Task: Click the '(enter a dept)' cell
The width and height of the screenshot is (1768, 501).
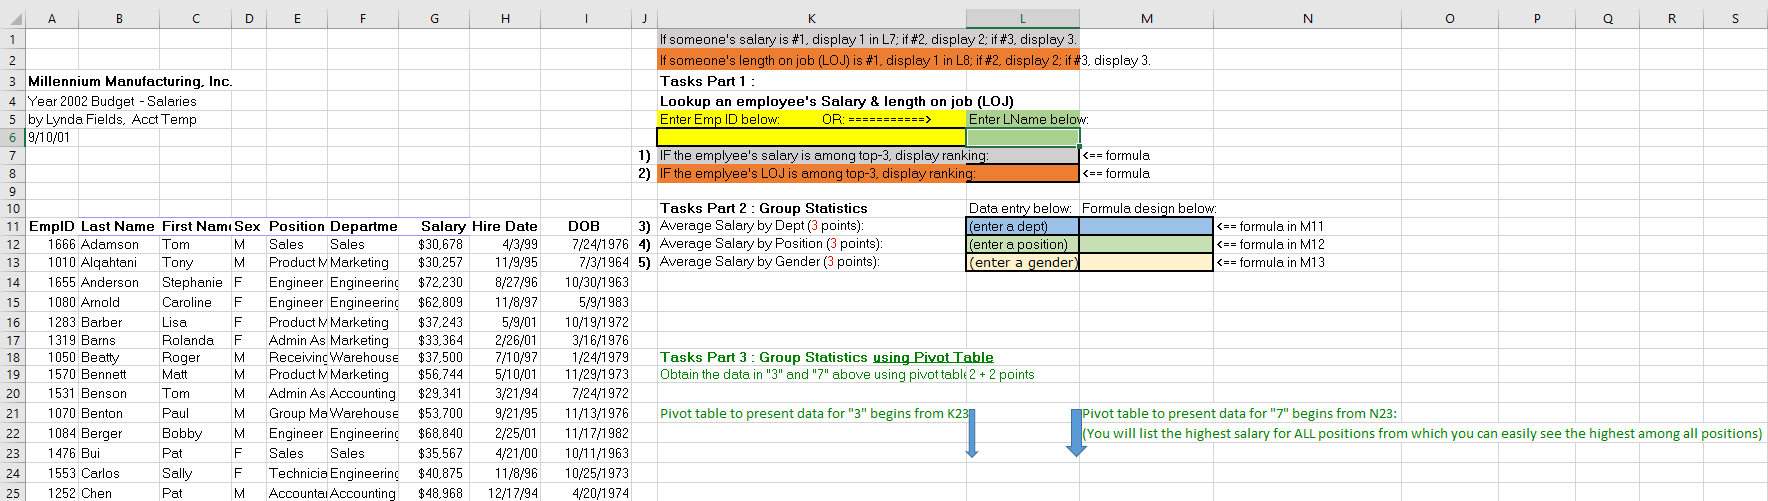Action: tap(1022, 226)
